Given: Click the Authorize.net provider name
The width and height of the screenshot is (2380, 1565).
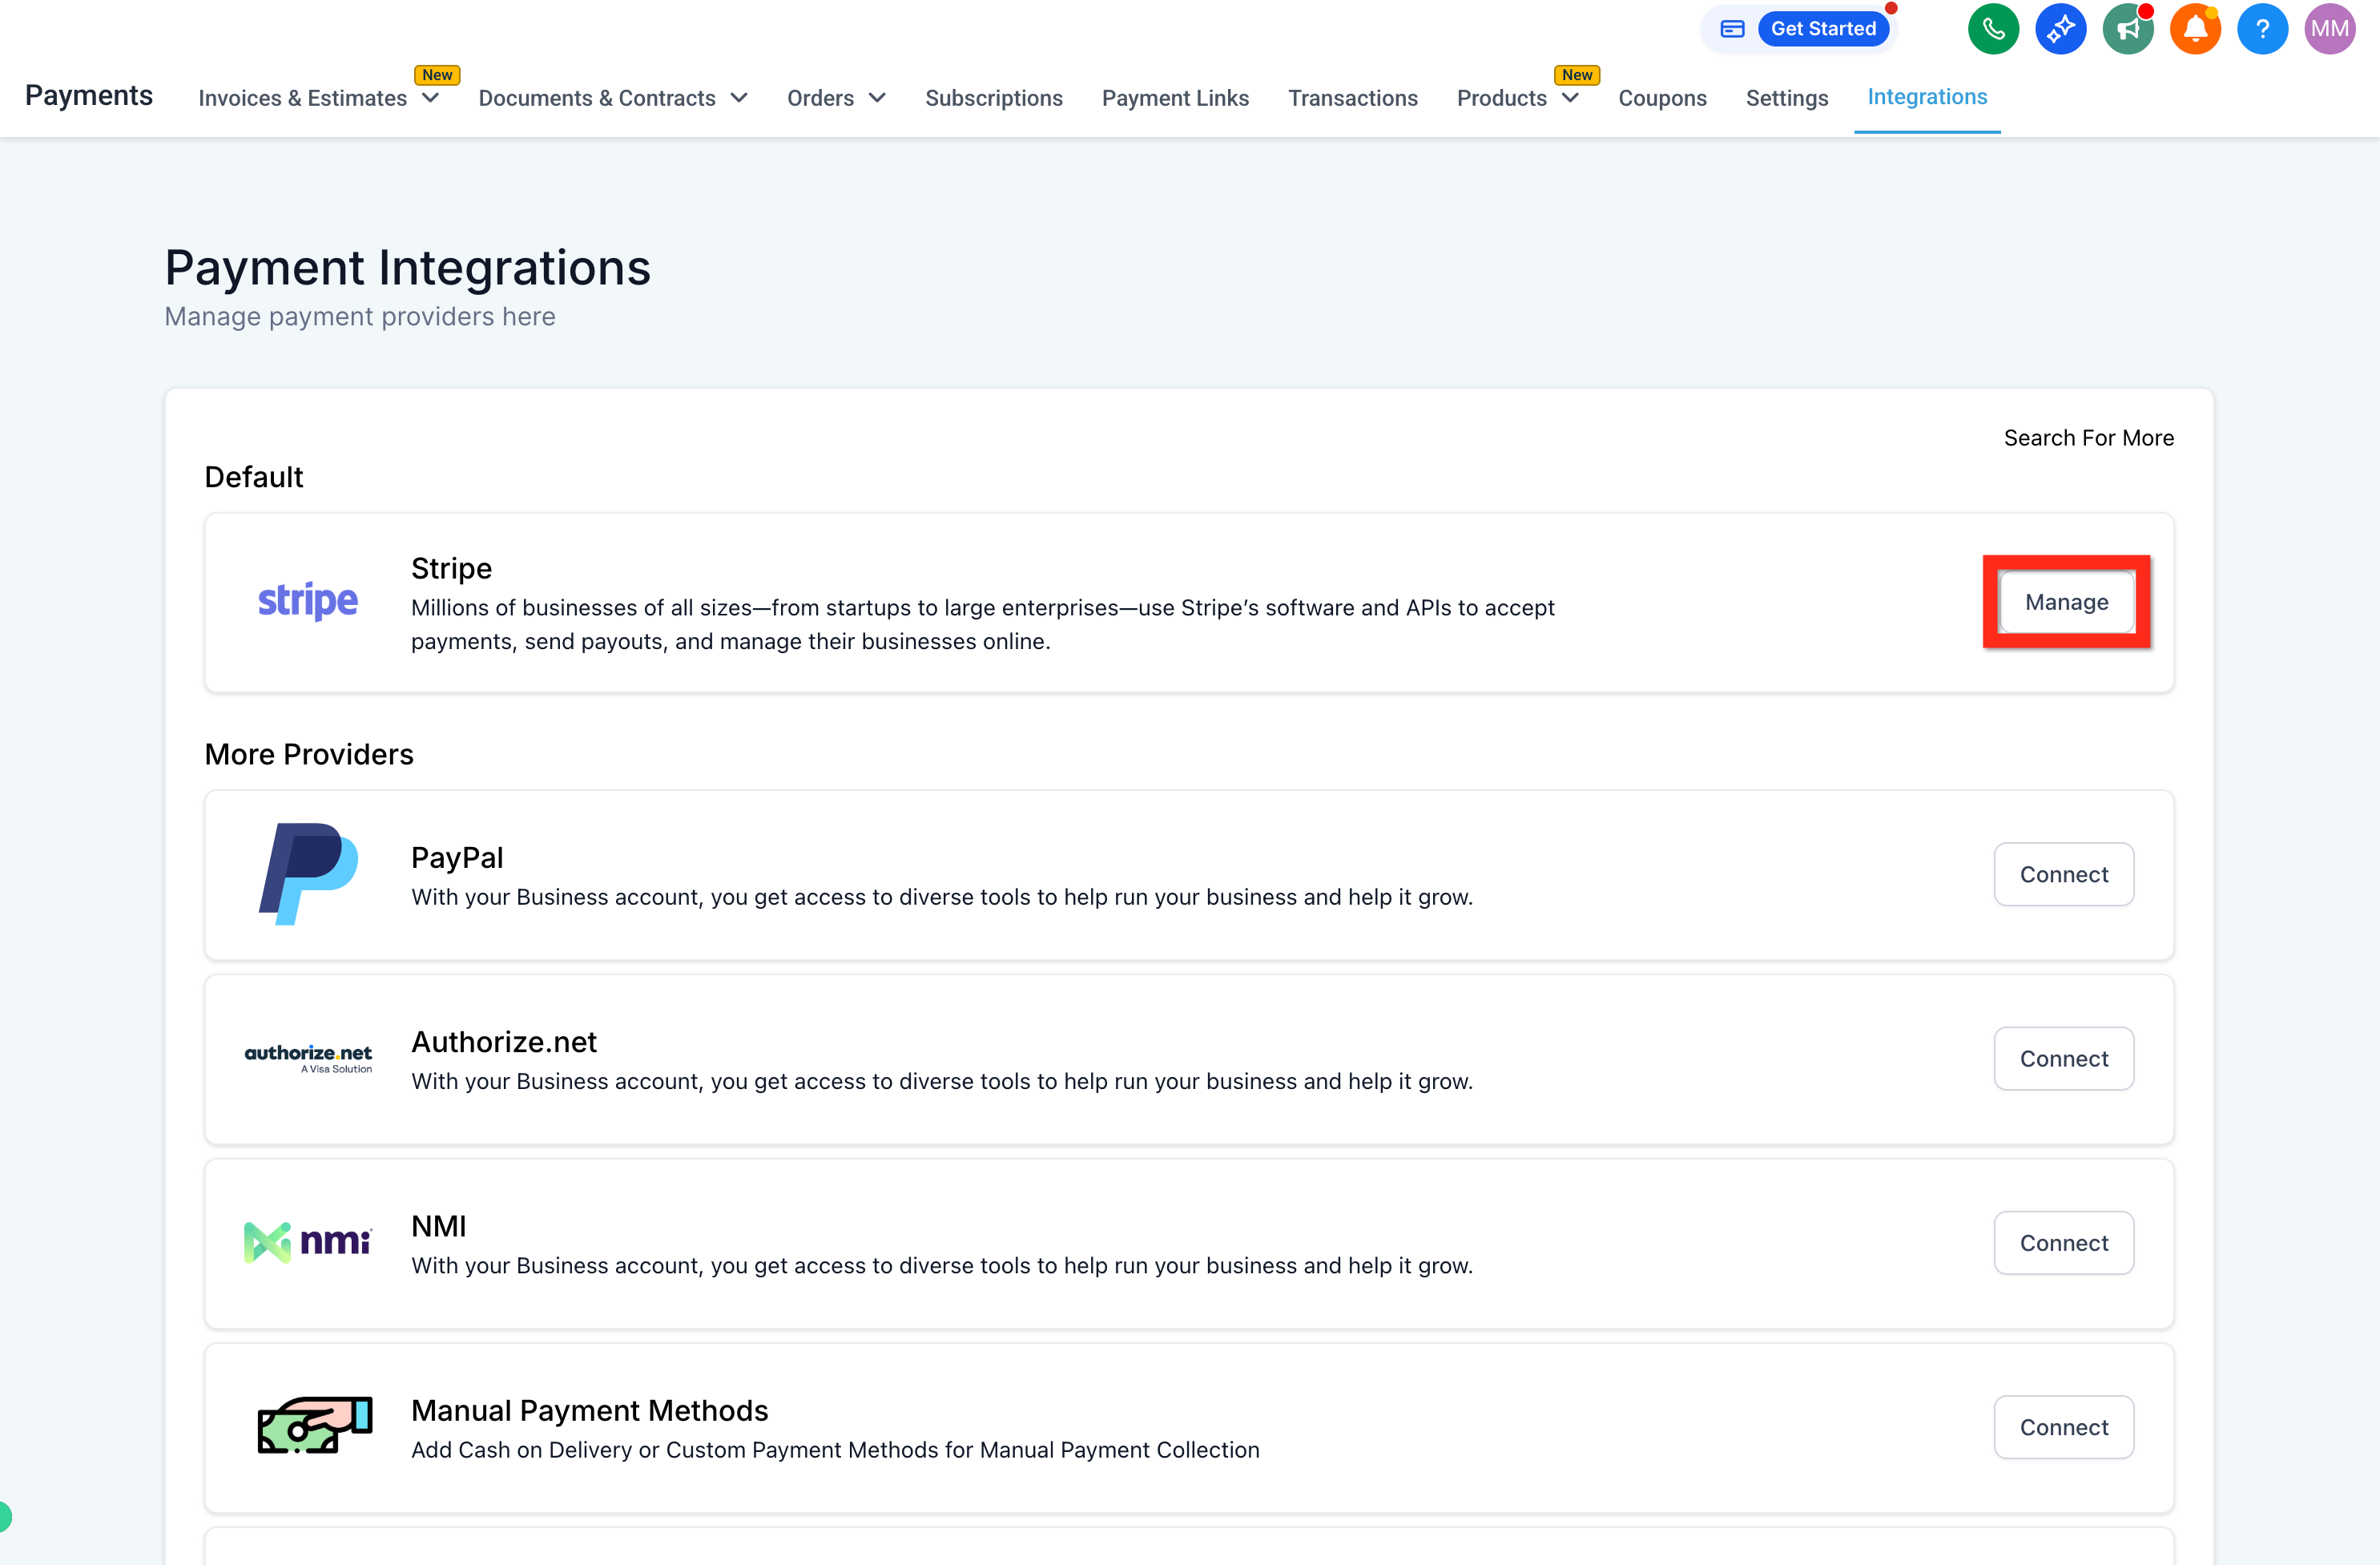Looking at the screenshot, I should pyautogui.click(x=504, y=1041).
